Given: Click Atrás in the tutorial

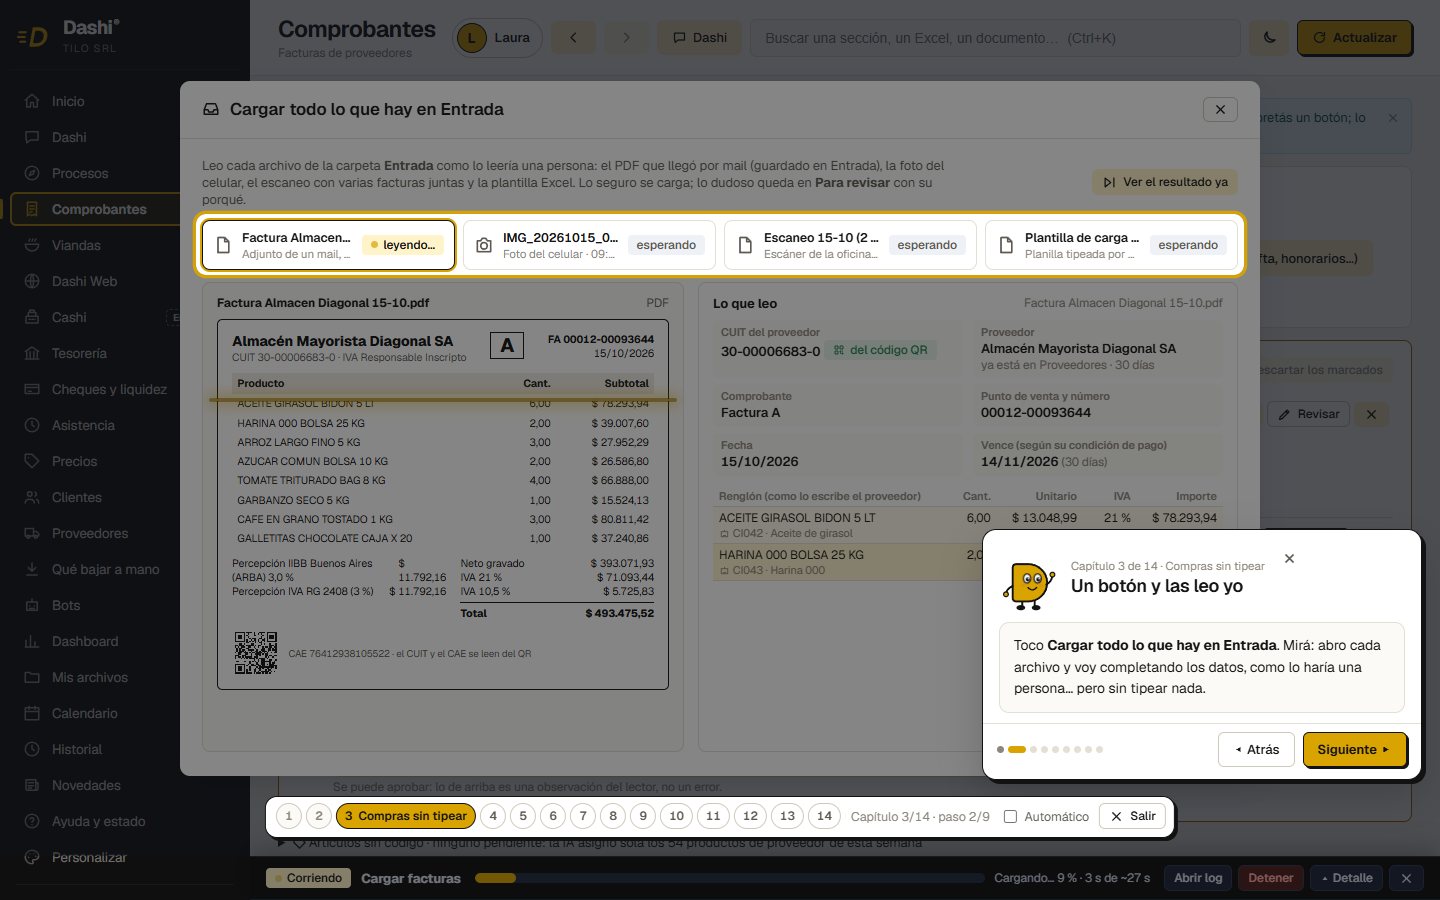Looking at the screenshot, I should click(1256, 749).
